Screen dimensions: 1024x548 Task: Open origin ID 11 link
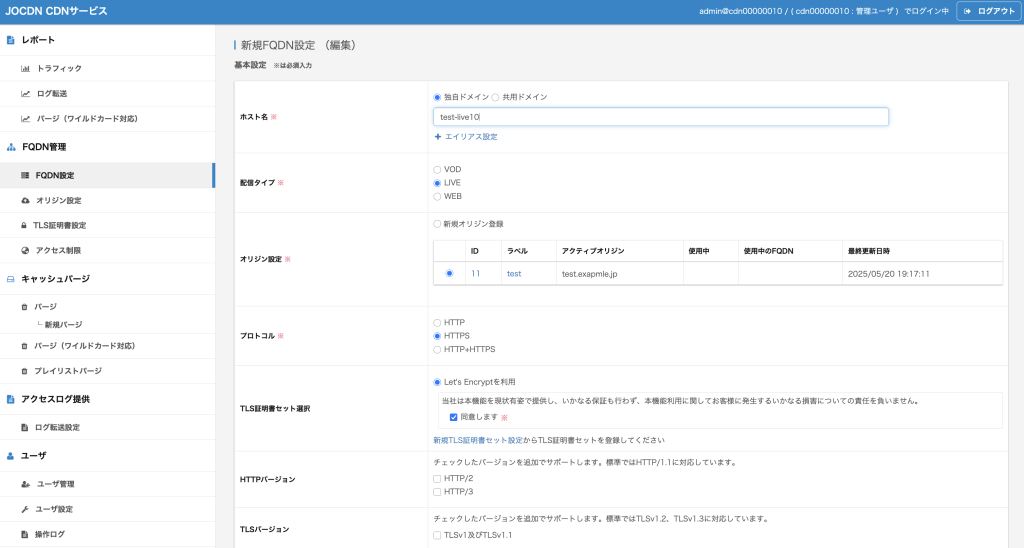click(x=475, y=274)
